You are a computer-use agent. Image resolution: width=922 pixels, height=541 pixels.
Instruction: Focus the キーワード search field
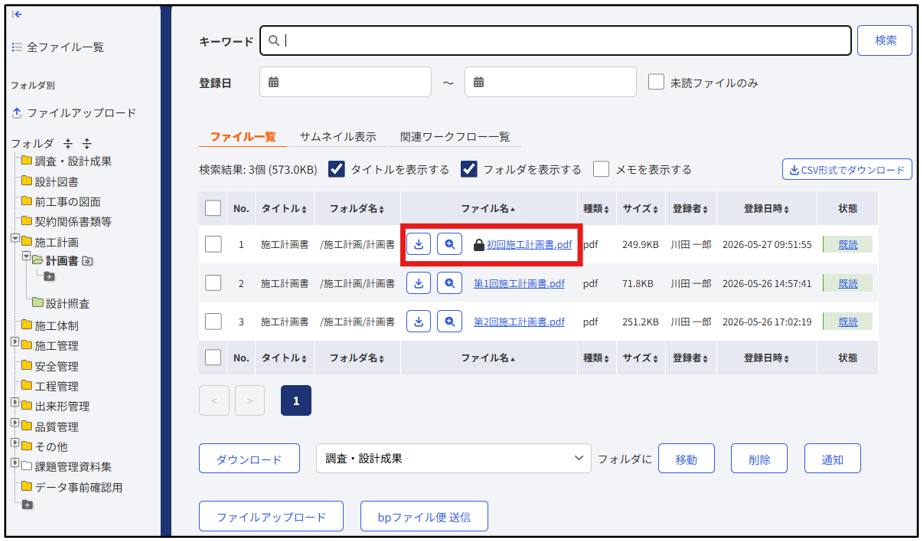(x=556, y=41)
